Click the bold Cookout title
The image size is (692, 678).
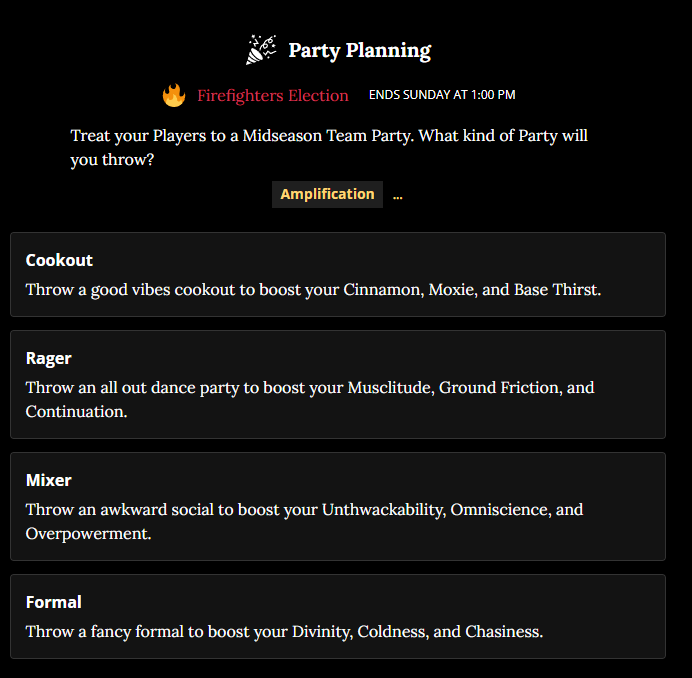(59, 260)
